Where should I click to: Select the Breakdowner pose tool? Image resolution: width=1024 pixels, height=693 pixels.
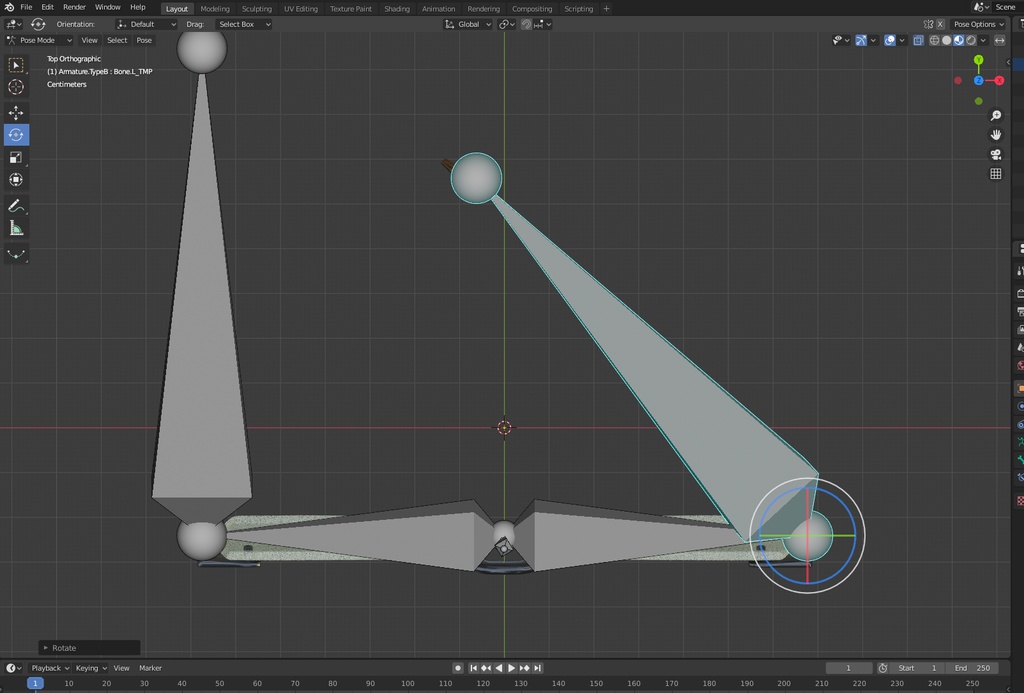click(x=16, y=254)
